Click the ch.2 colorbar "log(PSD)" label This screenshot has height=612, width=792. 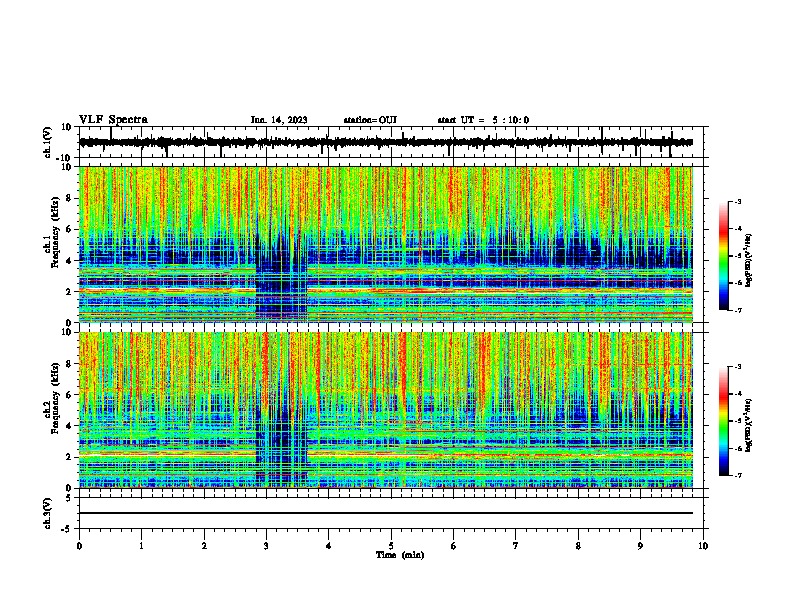(x=748, y=426)
